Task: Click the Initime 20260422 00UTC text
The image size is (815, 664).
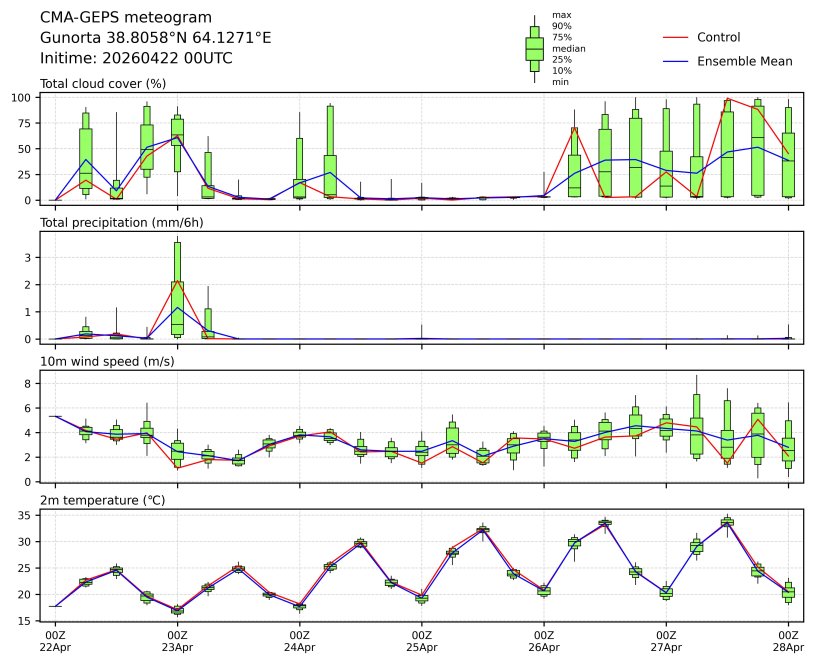Action: point(136,58)
